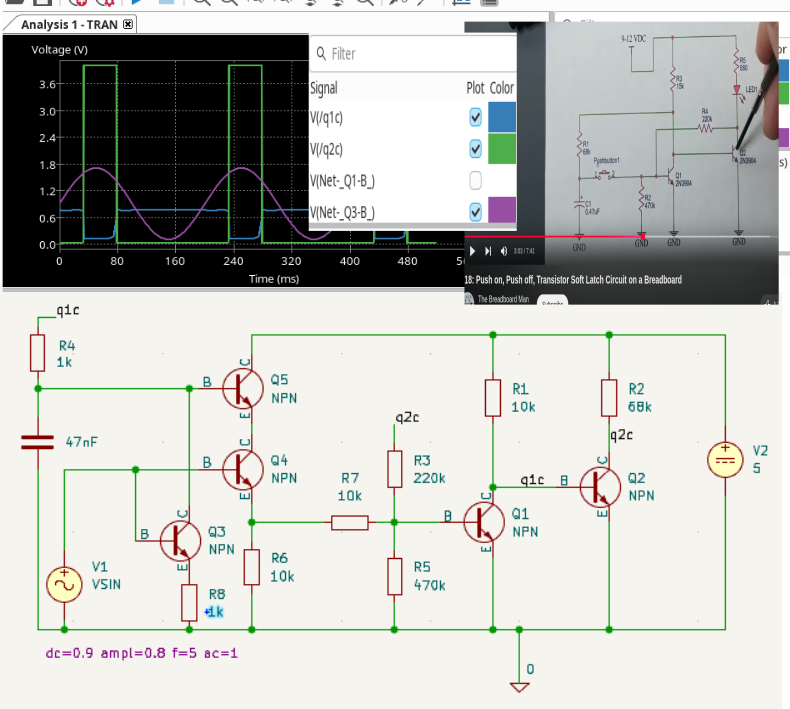Click the q2c net label above R3
790x709 pixels.
(x=407, y=417)
